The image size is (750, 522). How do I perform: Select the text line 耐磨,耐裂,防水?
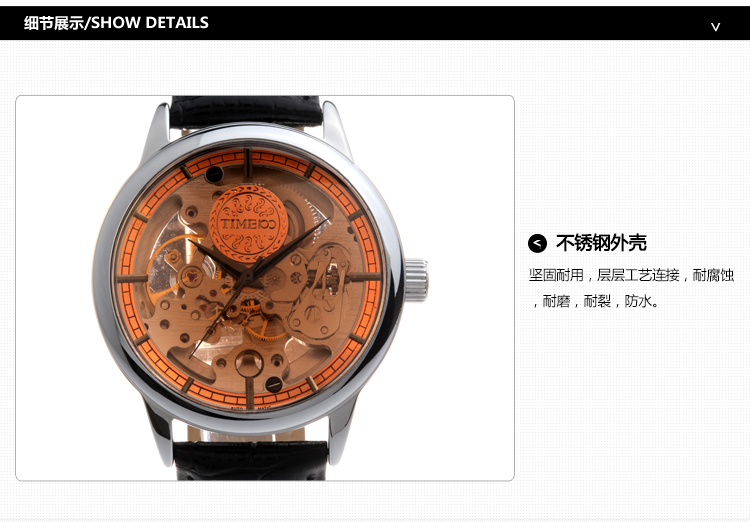coord(596,301)
